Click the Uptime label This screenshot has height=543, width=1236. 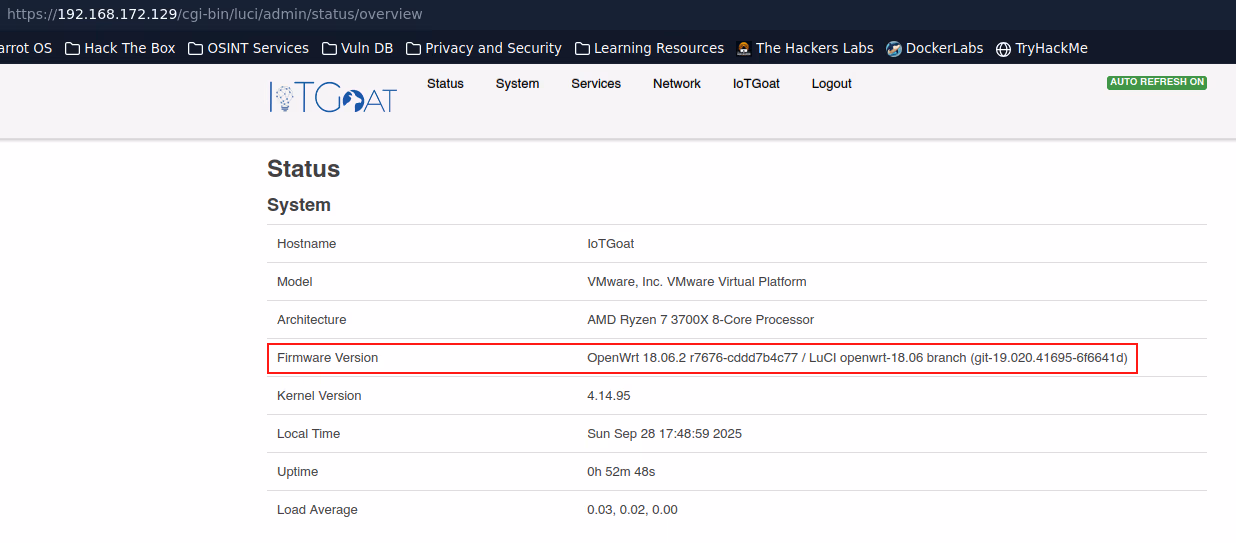(x=297, y=472)
